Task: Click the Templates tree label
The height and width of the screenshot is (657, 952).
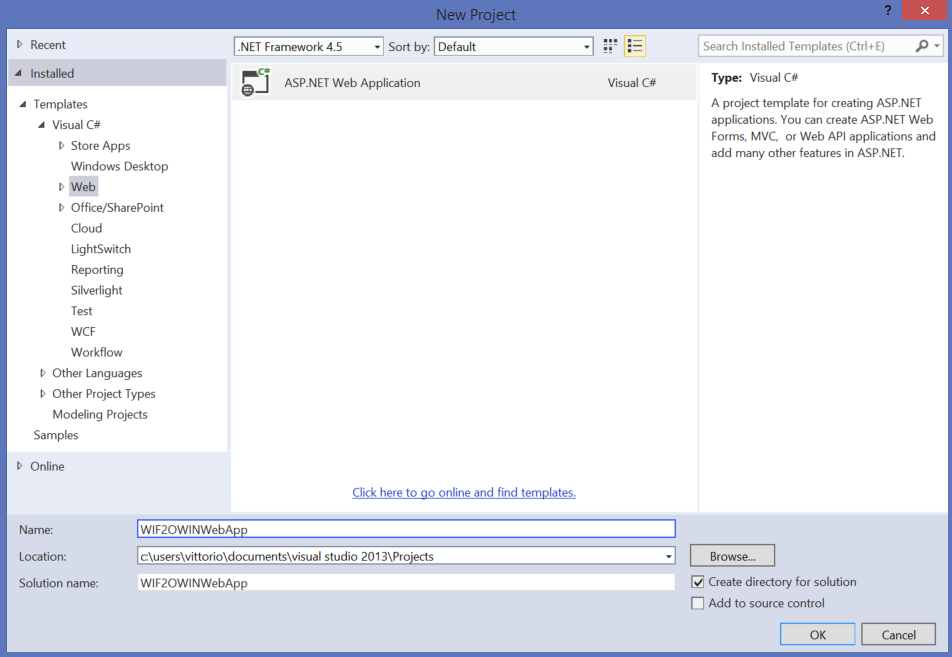Action: (61, 104)
